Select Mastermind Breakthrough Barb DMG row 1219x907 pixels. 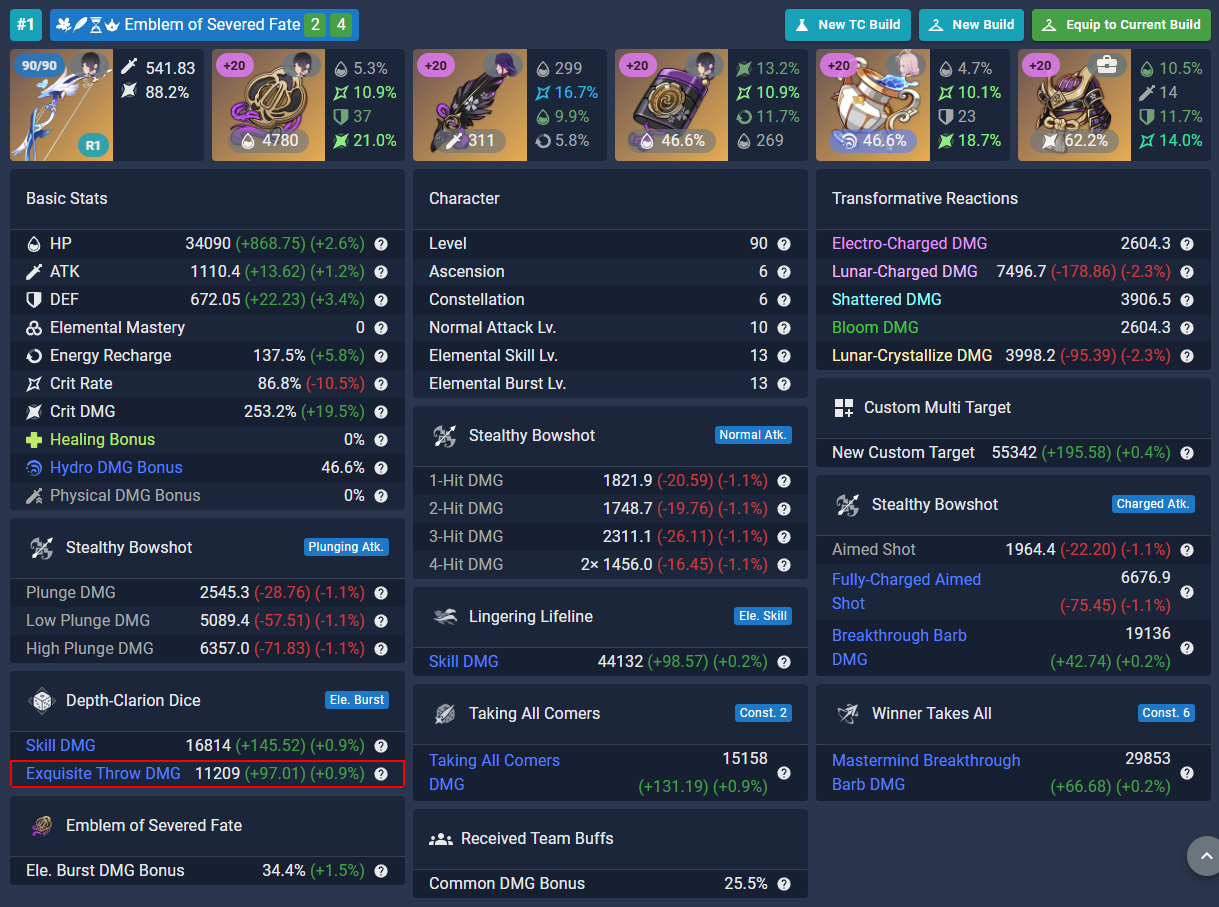[x=1013, y=773]
